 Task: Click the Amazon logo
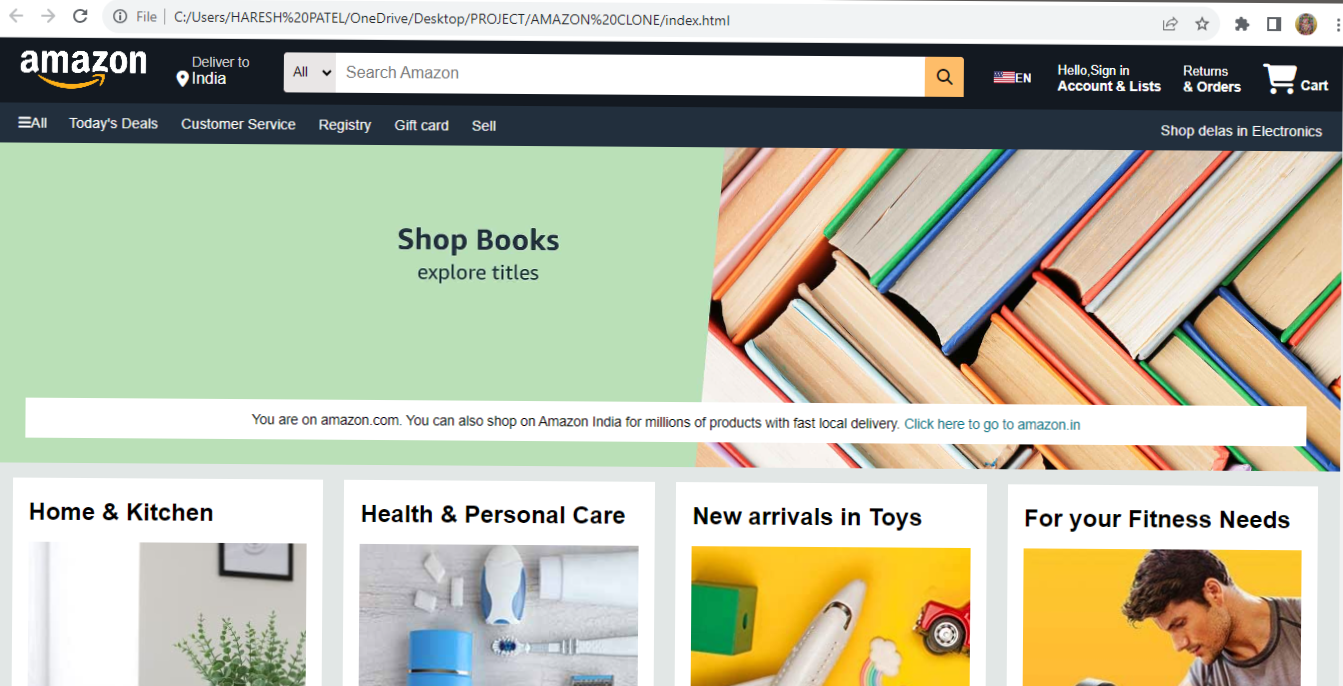coord(83,70)
